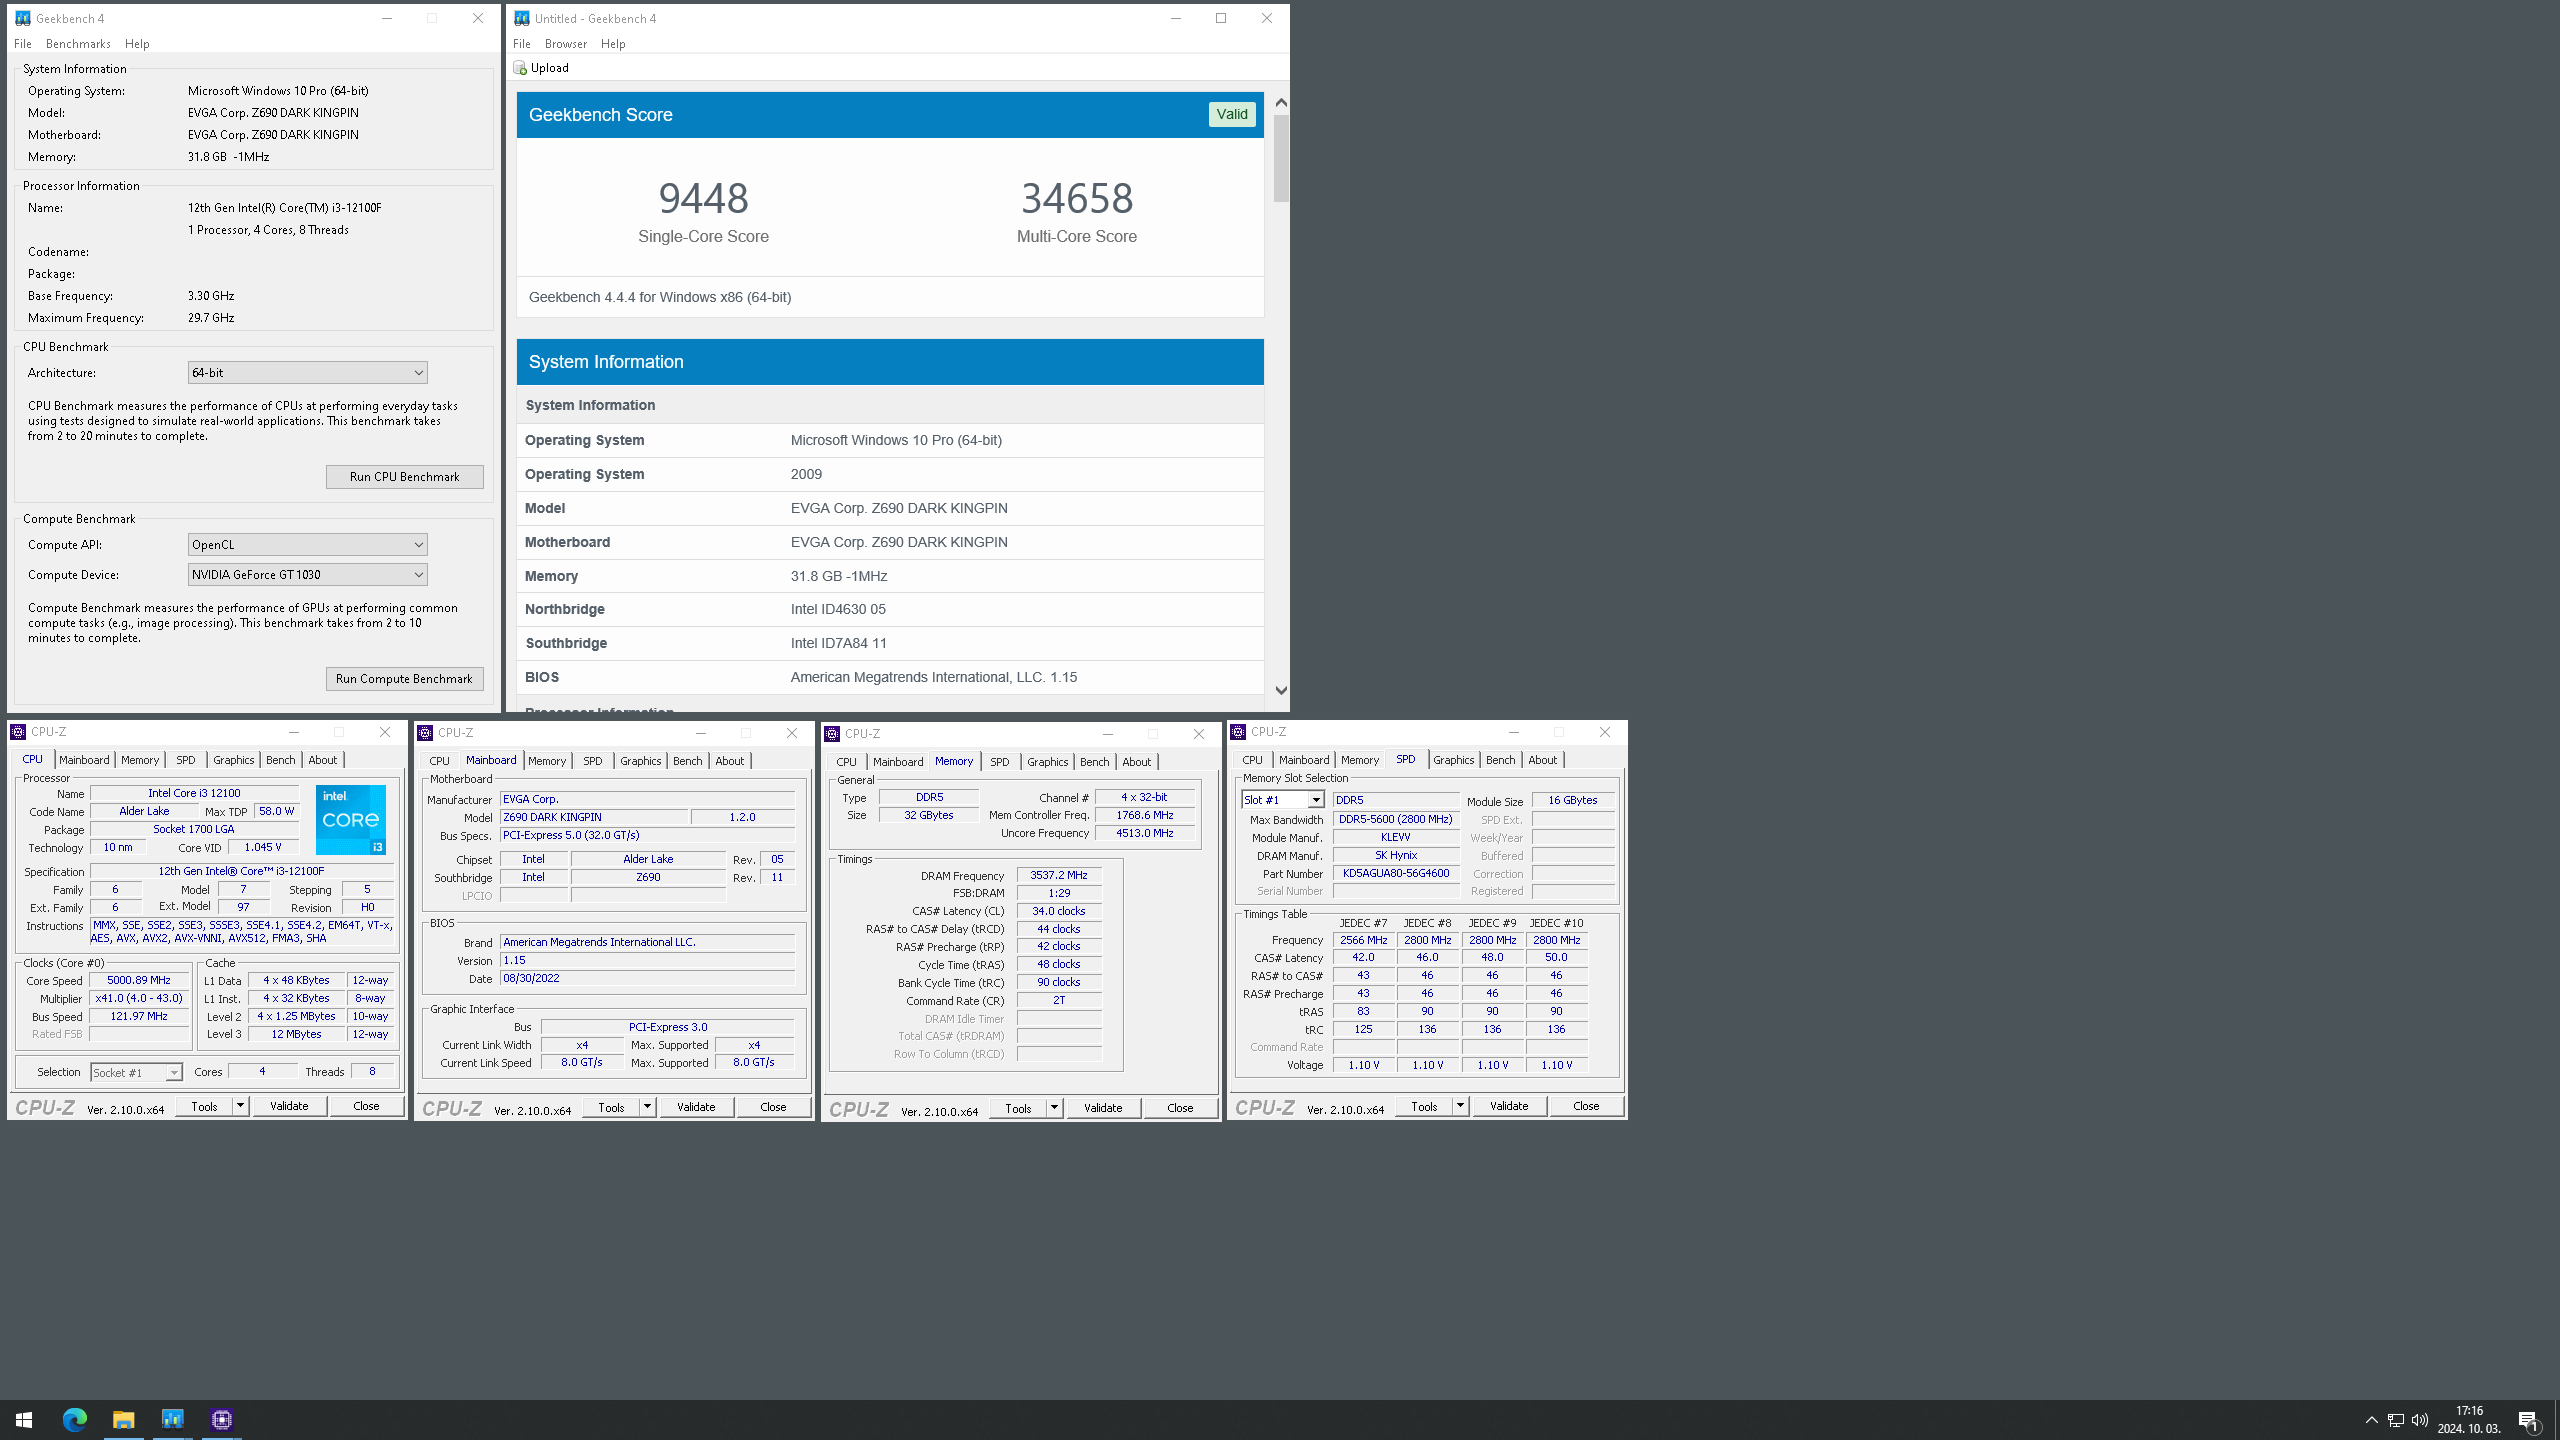Click Max Bandwidth DDR5-5600 (2800 MHz)
The height and width of the screenshot is (1440, 2560).
pos(1396,819)
